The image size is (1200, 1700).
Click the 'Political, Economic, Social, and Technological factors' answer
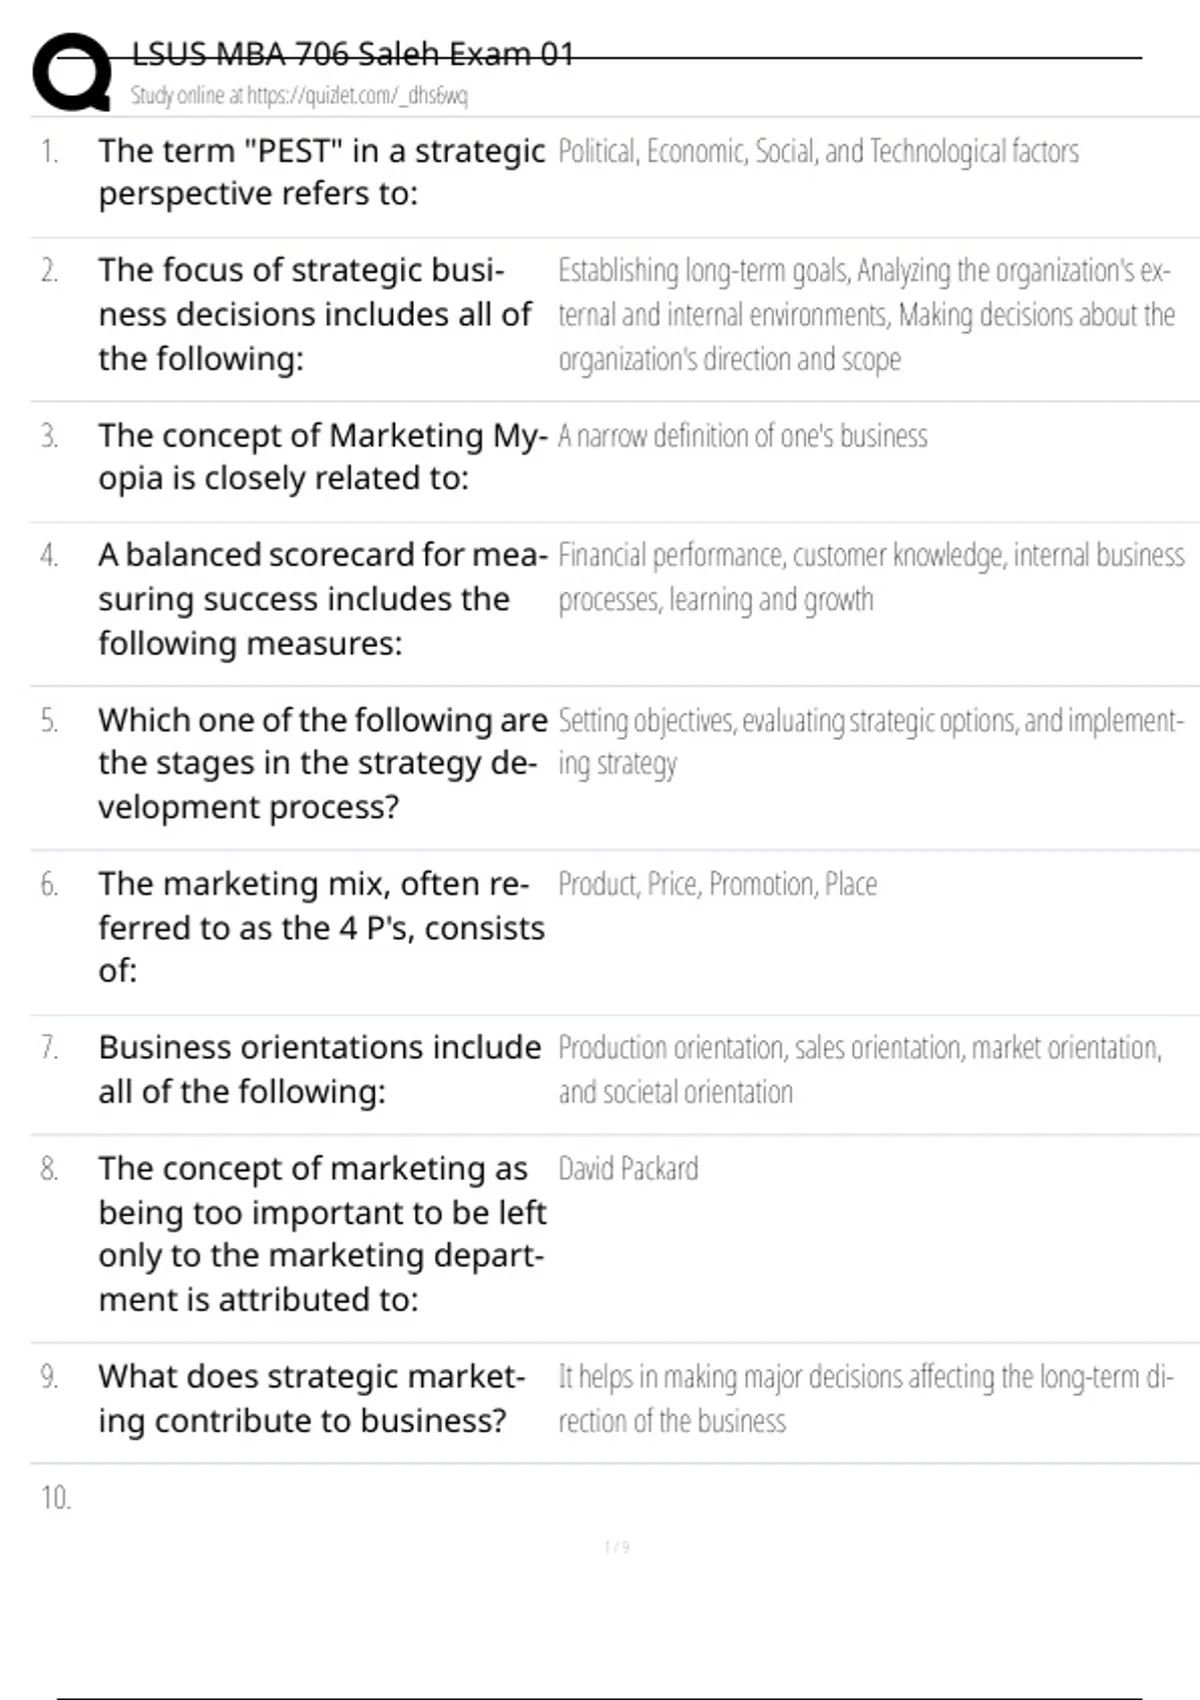(x=818, y=152)
